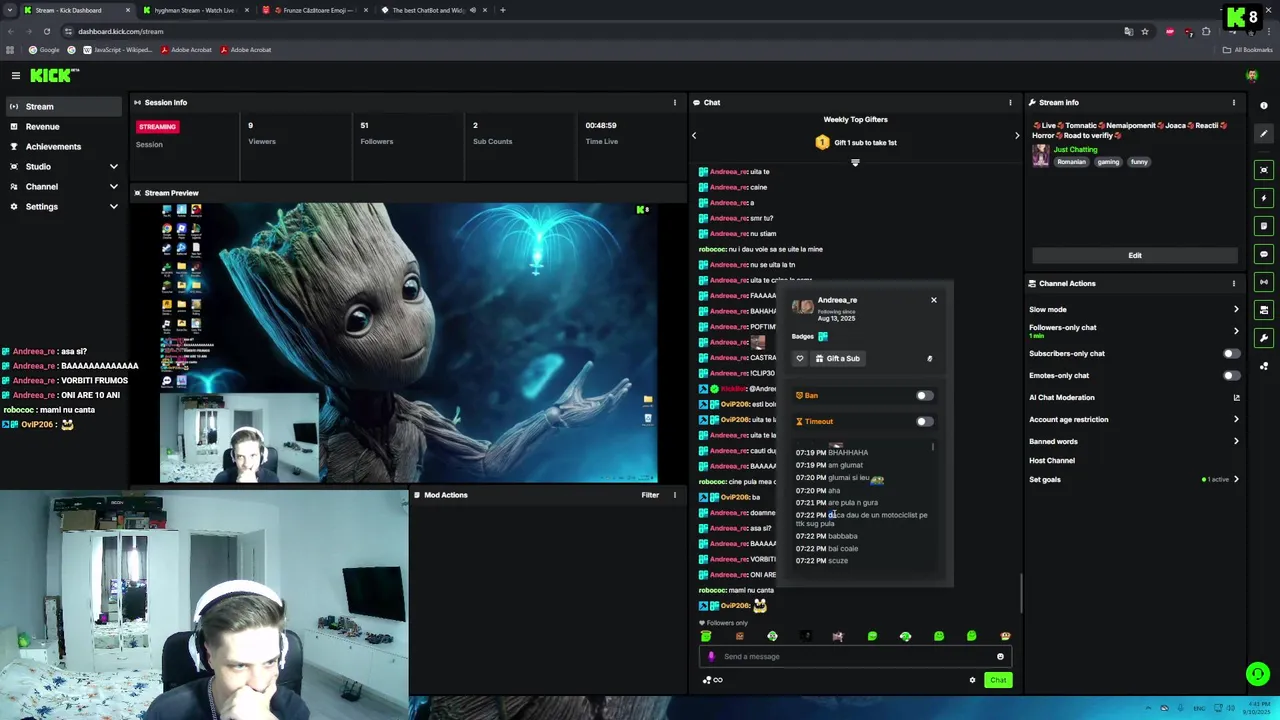The height and width of the screenshot is (720, 1280).
Task: Toggle Subscribers-only chat switch
Action: [x=1231, y=353]
